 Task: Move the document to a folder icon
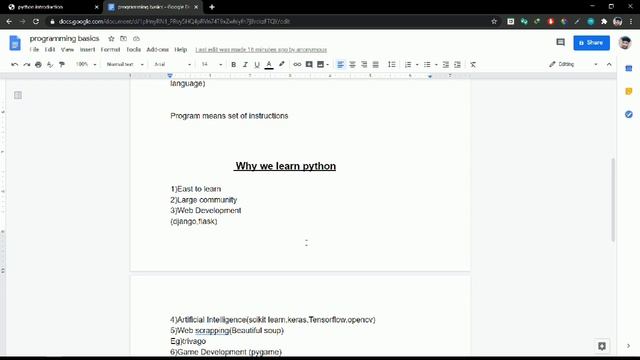pyautogui.click(x=123, y=38)
